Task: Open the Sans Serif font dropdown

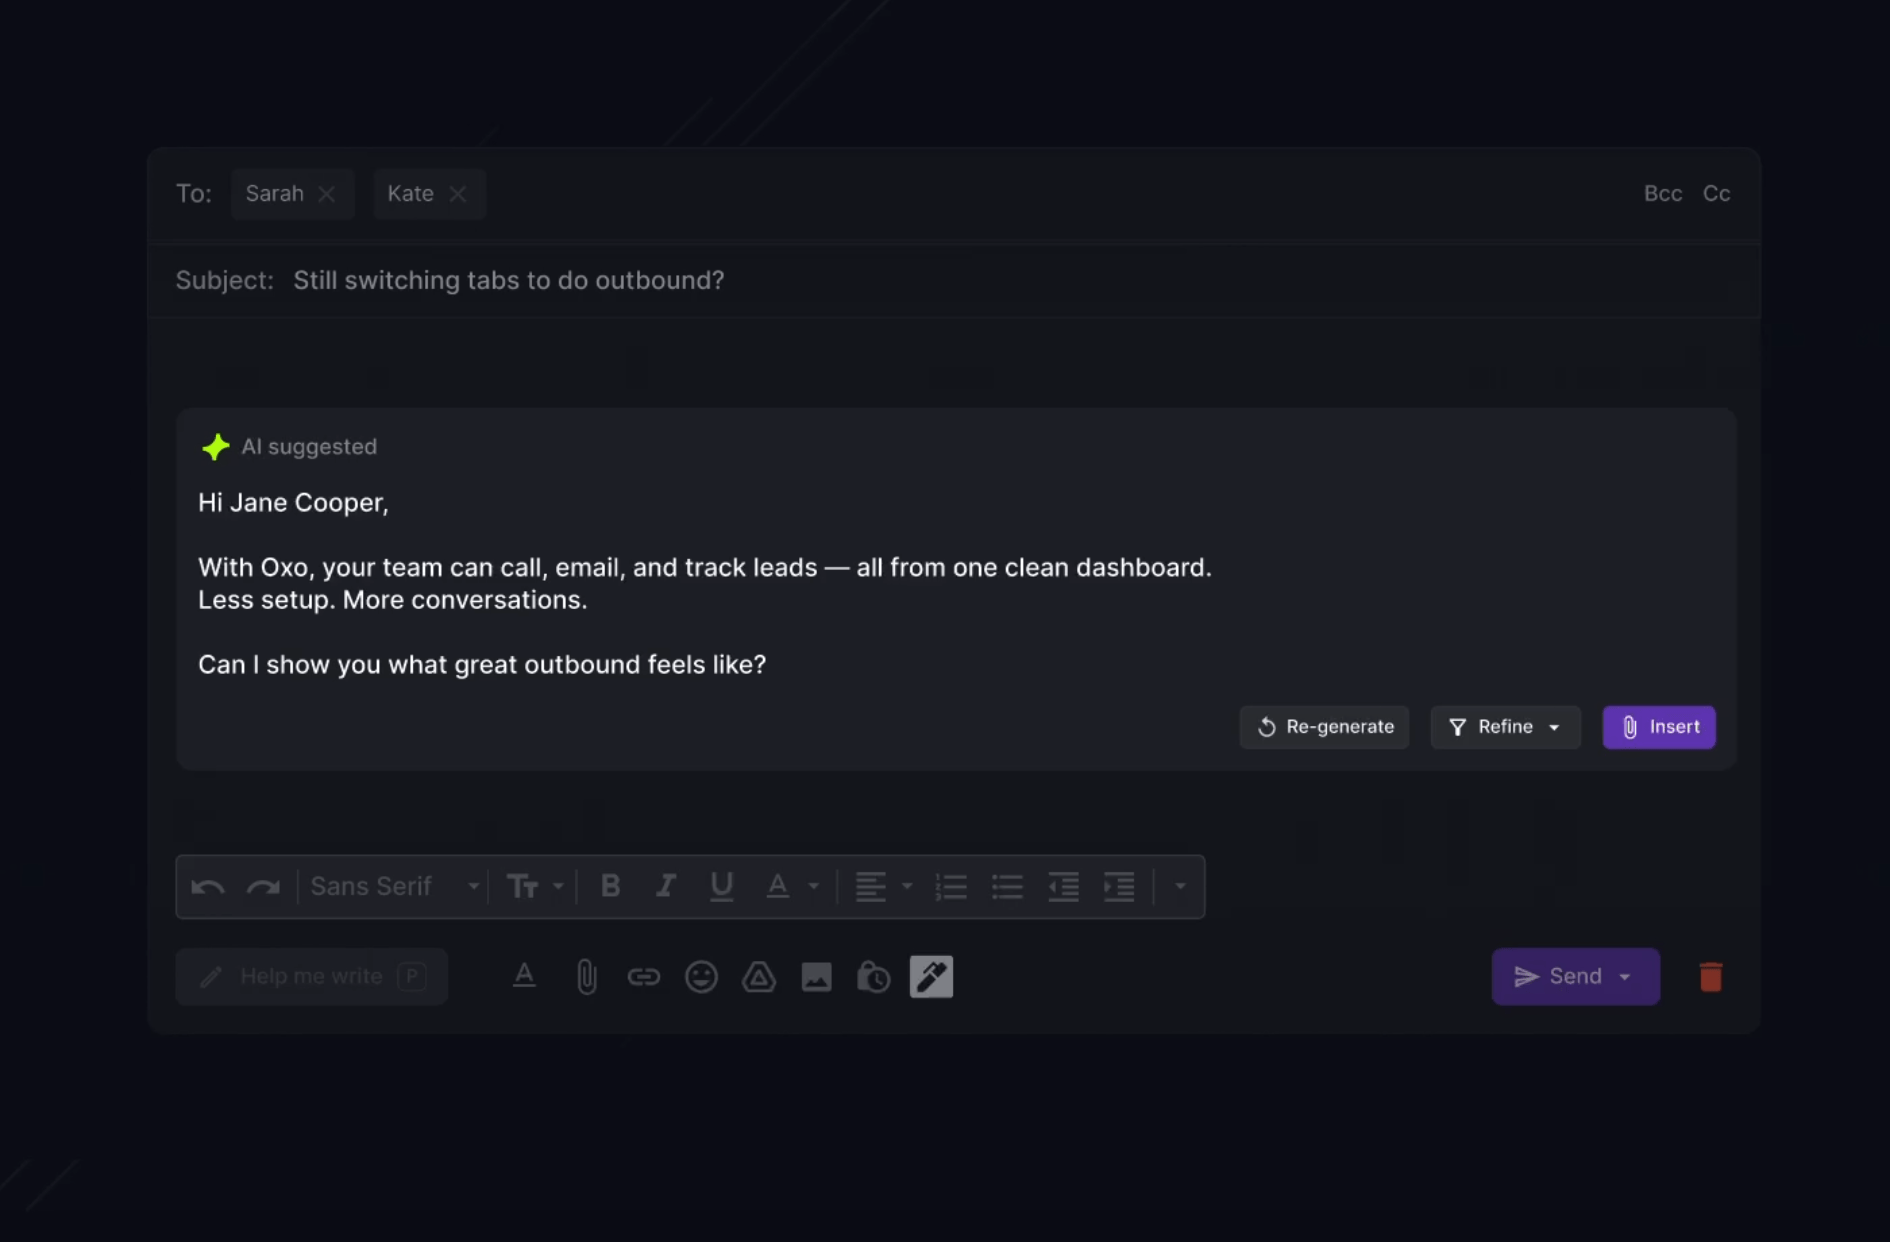Action: pyautogui.click(x=393, y=887)
